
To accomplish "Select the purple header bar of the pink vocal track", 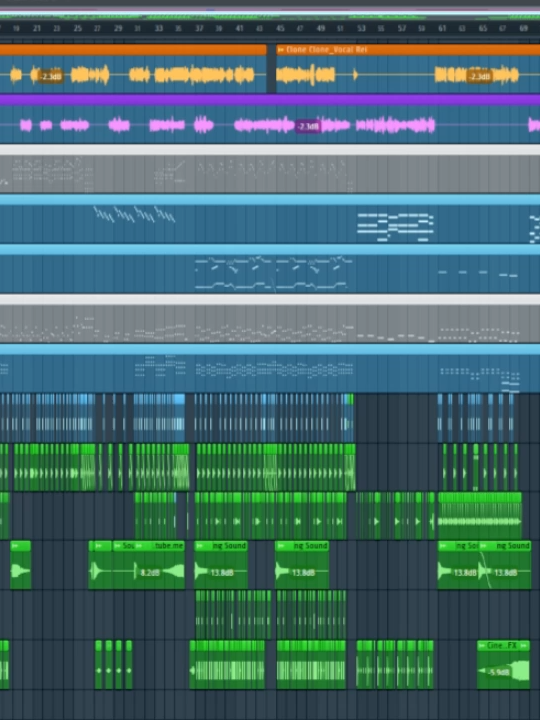I will 270,100.
